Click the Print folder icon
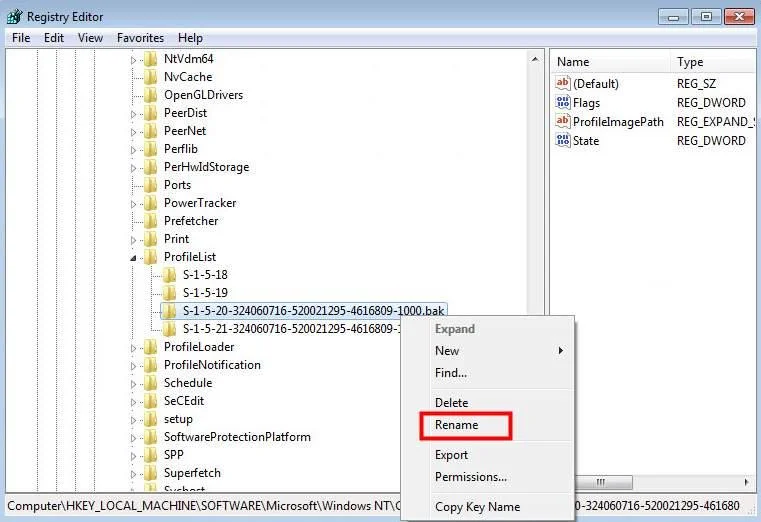The height and width of the screenshot is (522, 761). pos(151,239)
